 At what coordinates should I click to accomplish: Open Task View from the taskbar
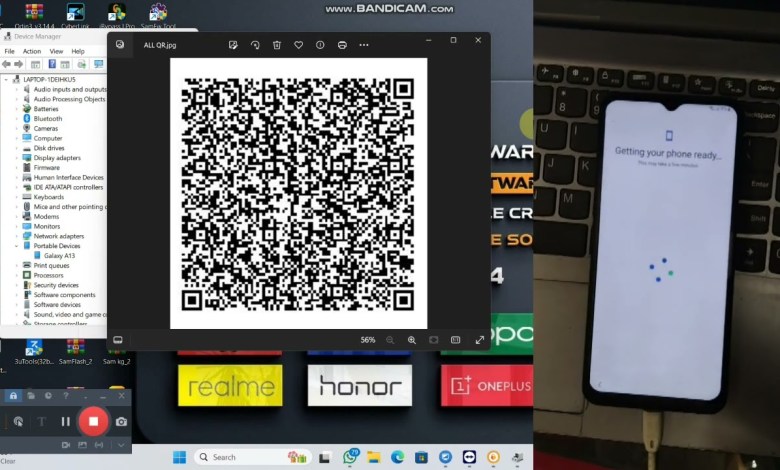325,457
